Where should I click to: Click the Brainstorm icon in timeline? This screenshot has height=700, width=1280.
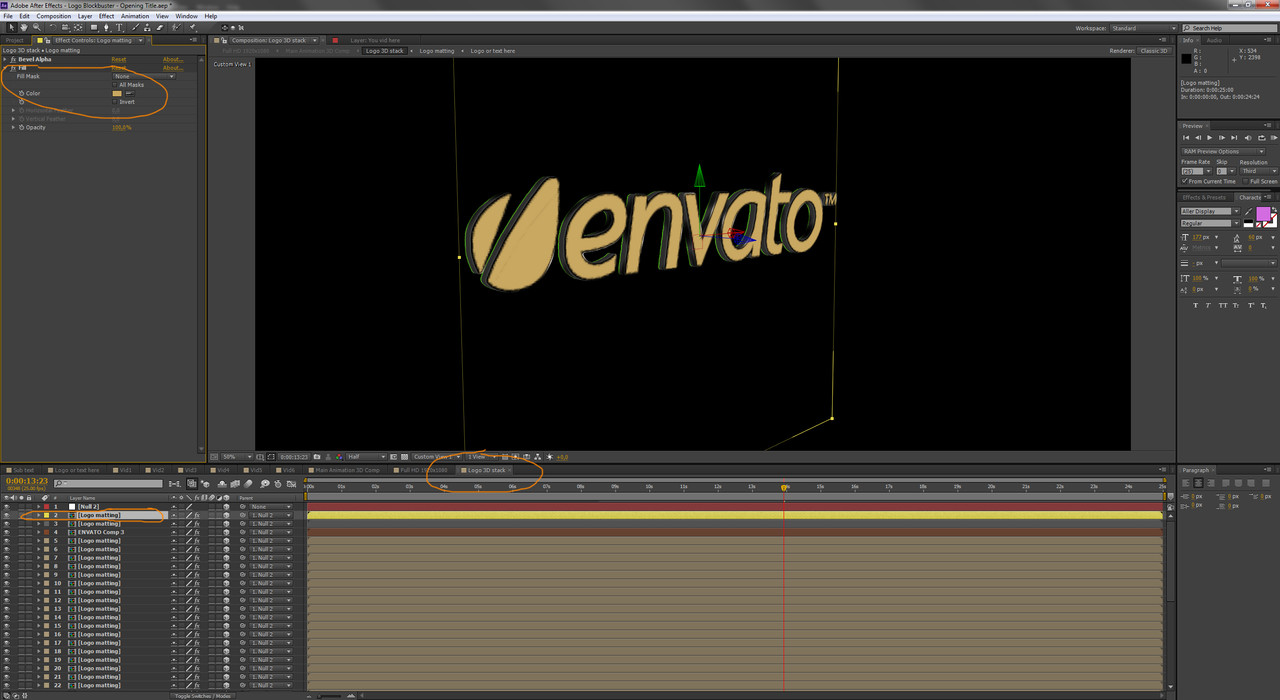tap(264, 484)
